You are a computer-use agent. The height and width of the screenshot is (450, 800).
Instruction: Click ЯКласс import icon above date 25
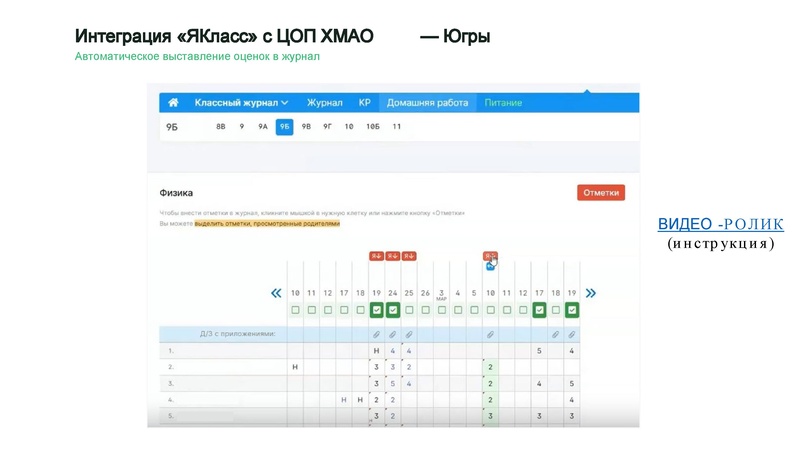coord(409,256)
